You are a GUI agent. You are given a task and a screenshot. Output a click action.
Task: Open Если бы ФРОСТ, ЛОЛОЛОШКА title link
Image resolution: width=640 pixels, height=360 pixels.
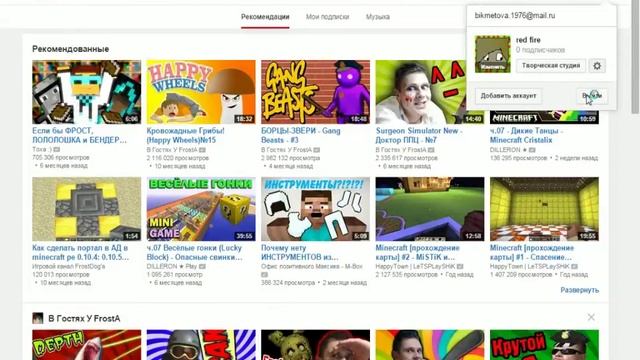(79, 136)
